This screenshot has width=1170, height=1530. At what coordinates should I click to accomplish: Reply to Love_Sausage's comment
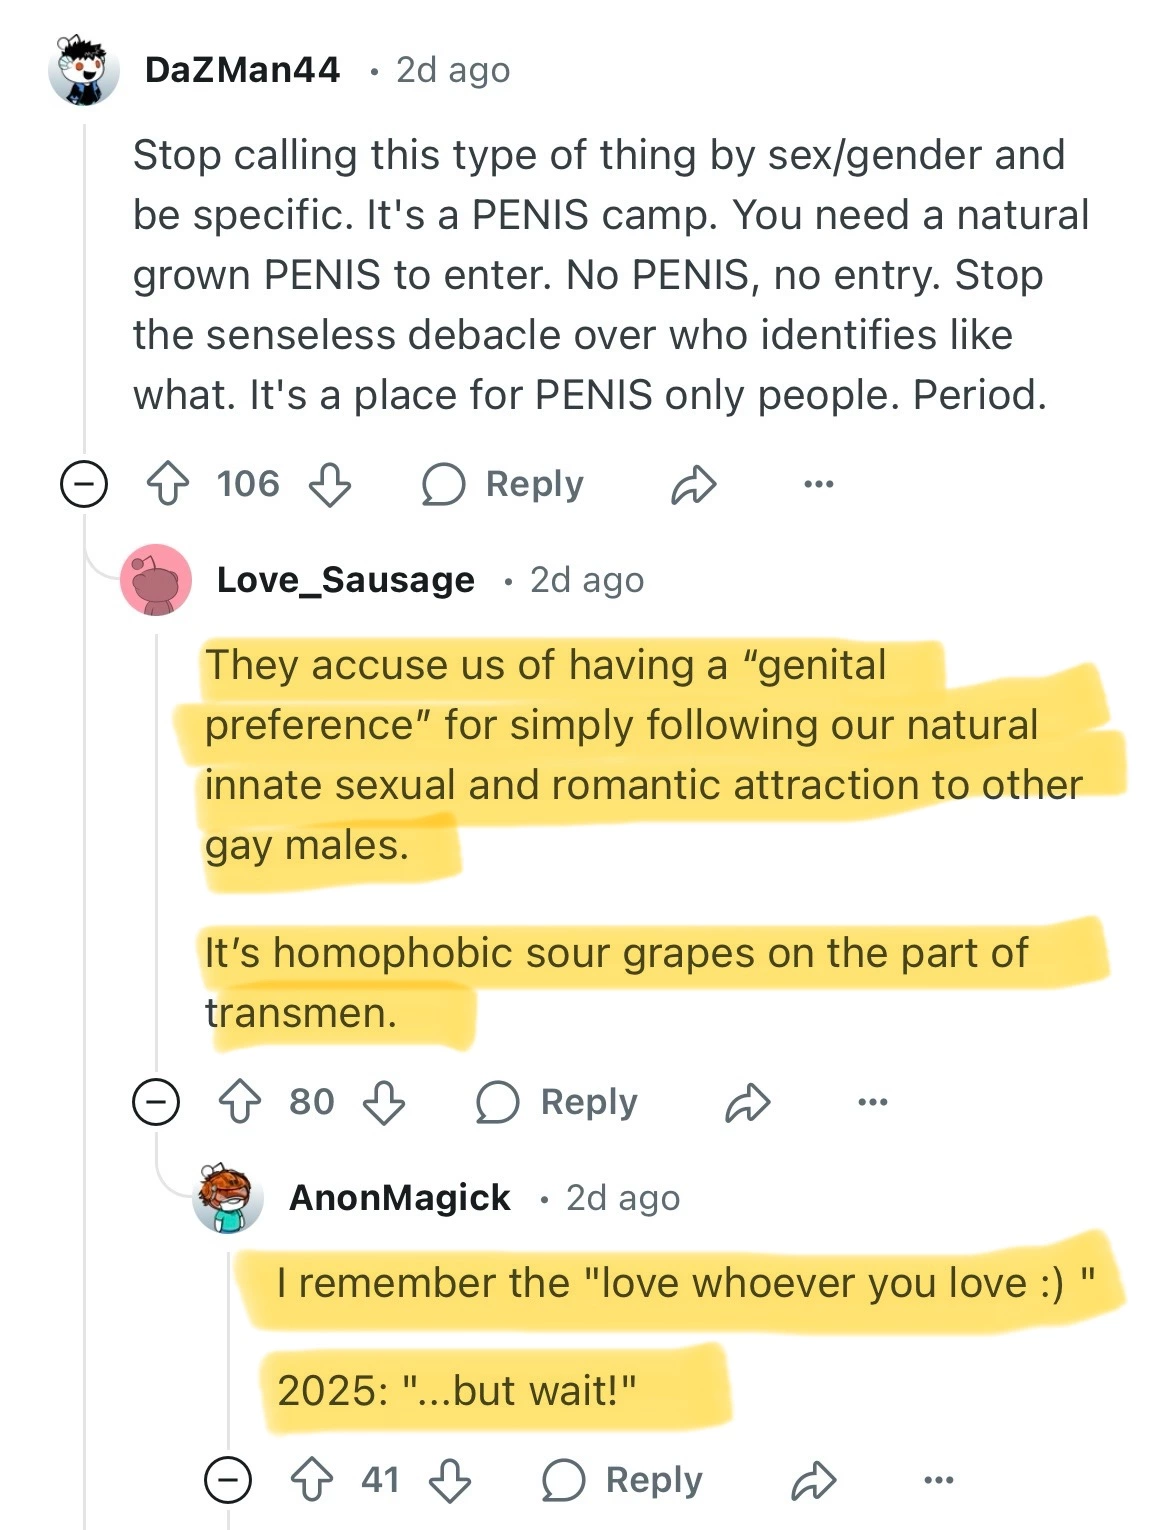pyautogui.click(x=557, y=1103)
